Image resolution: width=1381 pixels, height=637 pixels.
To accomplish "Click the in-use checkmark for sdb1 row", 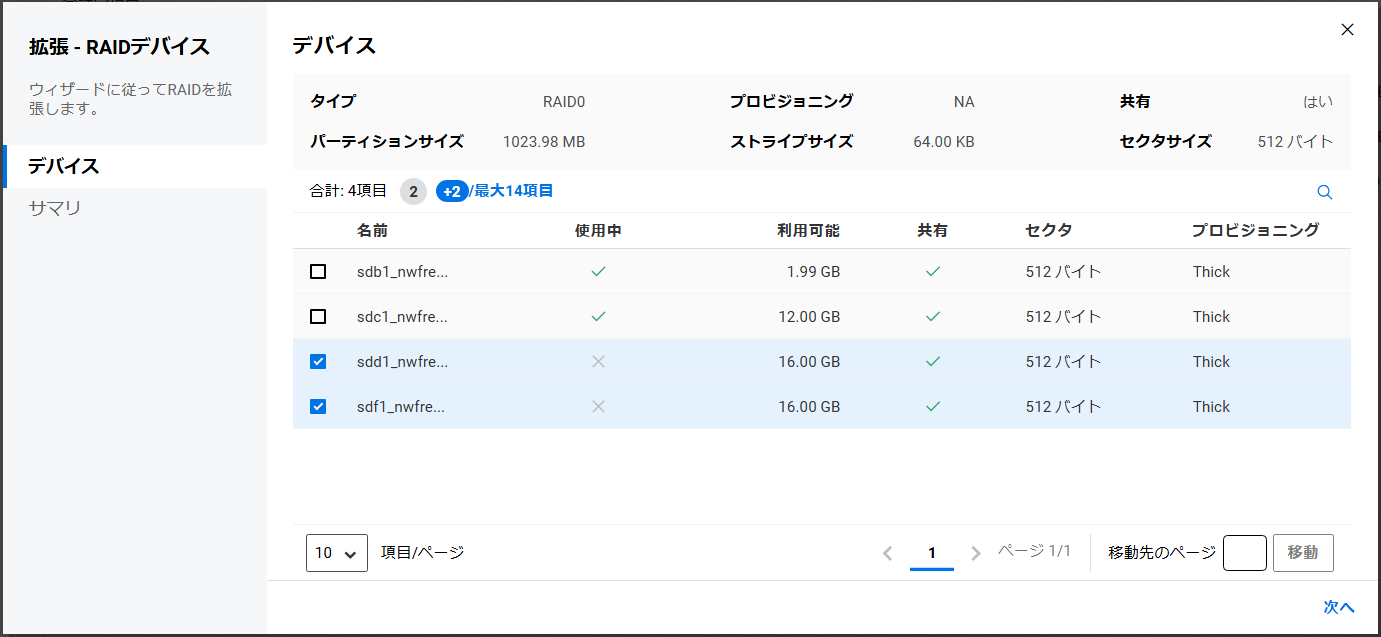I will [598, 271].
